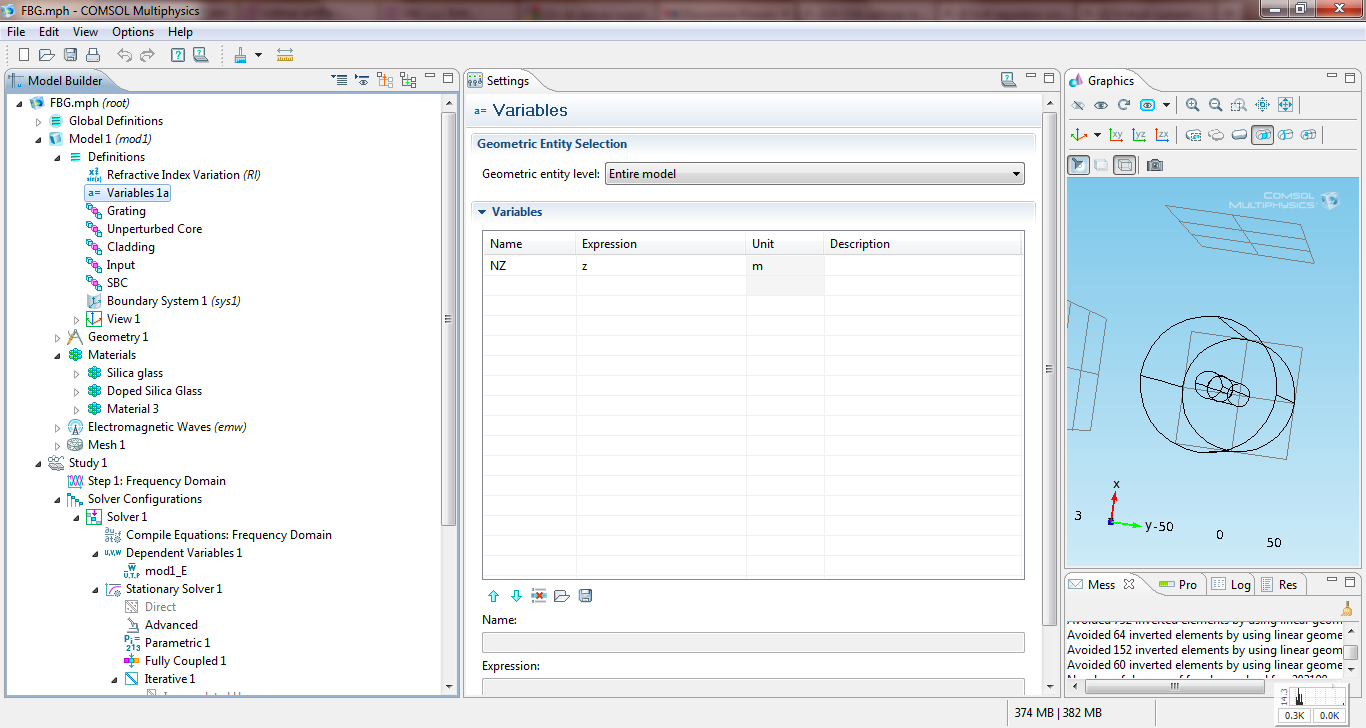Expand the Geometry 1 tree node
This screenshot has height=728, width=1366.
coord(58,337)
